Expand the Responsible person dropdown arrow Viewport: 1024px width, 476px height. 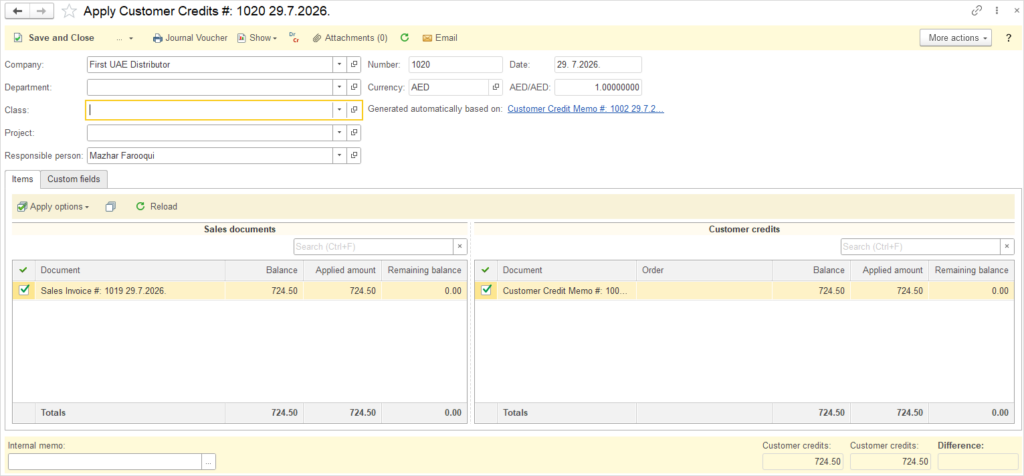(339, 155)
